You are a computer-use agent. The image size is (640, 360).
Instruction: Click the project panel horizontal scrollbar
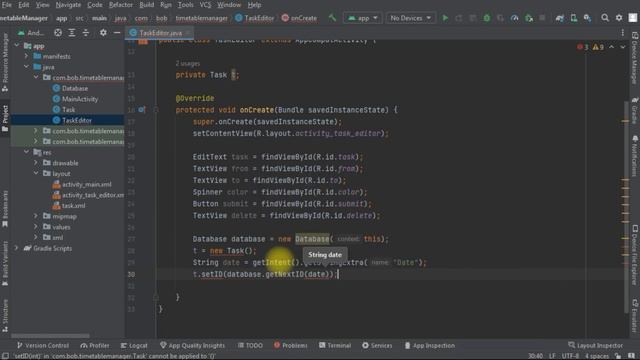coord(50,336)
